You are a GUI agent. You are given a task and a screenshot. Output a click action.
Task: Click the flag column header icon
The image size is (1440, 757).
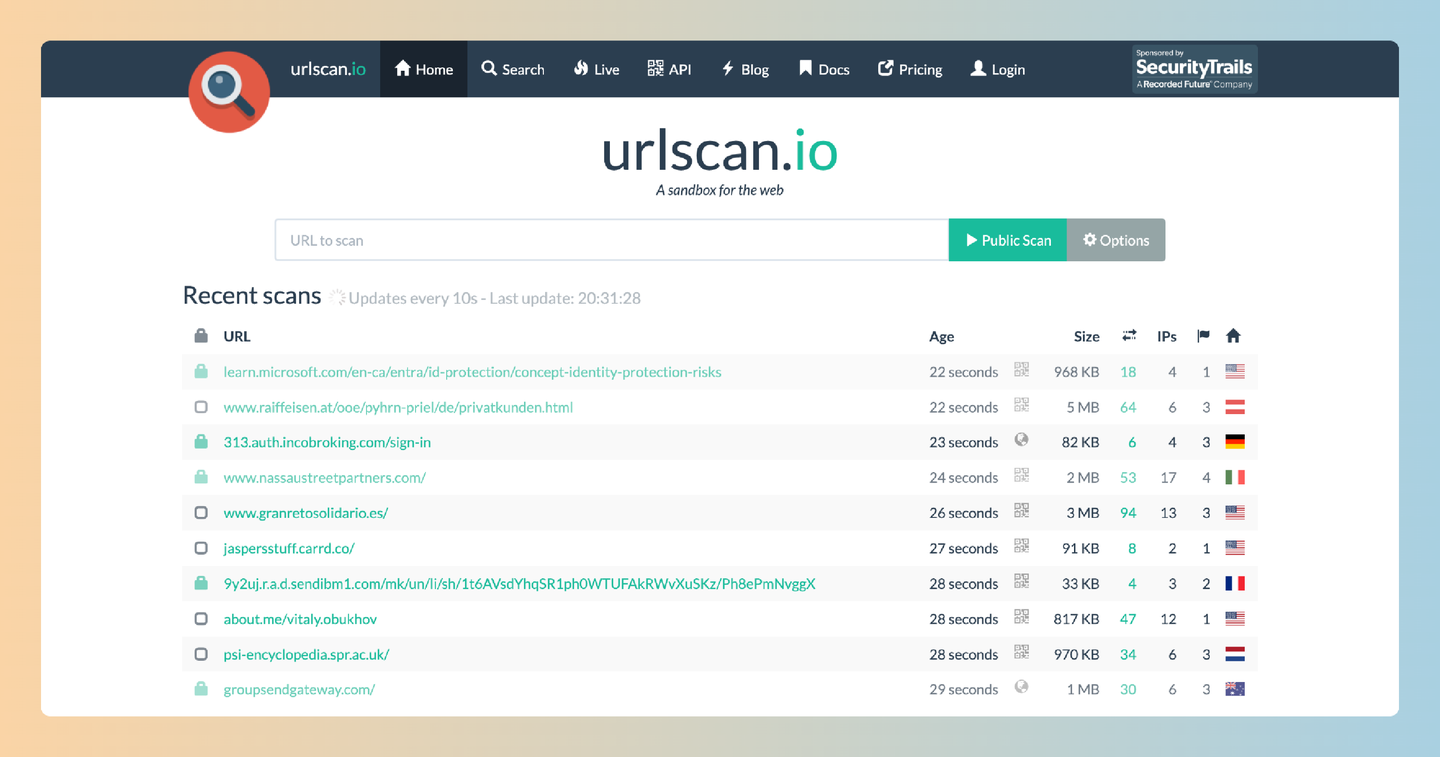1203,335
